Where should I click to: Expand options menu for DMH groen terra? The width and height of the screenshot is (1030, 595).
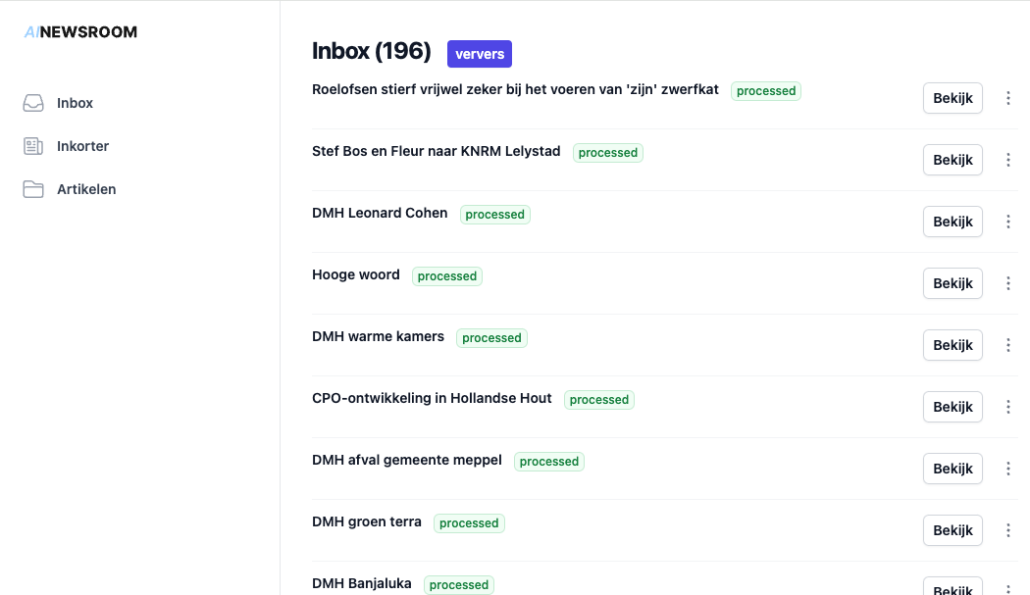1008,530
